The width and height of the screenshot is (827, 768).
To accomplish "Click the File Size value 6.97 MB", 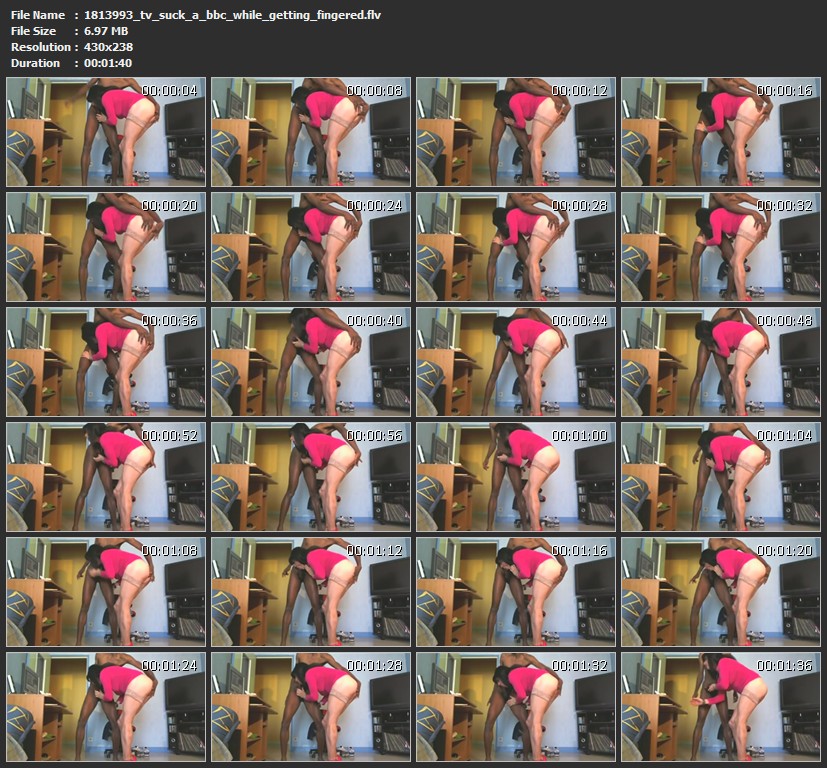I will [x=106, y=31].
